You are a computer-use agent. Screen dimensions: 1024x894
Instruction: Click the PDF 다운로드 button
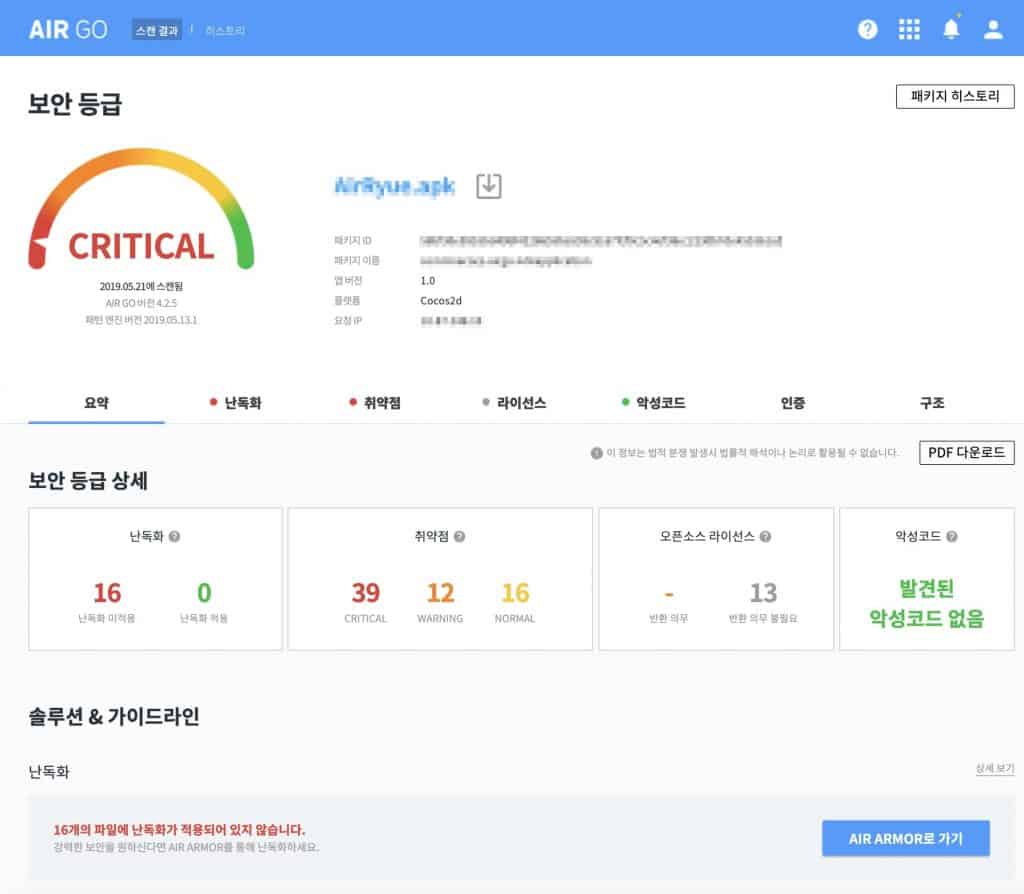click(x=967, y=452)
